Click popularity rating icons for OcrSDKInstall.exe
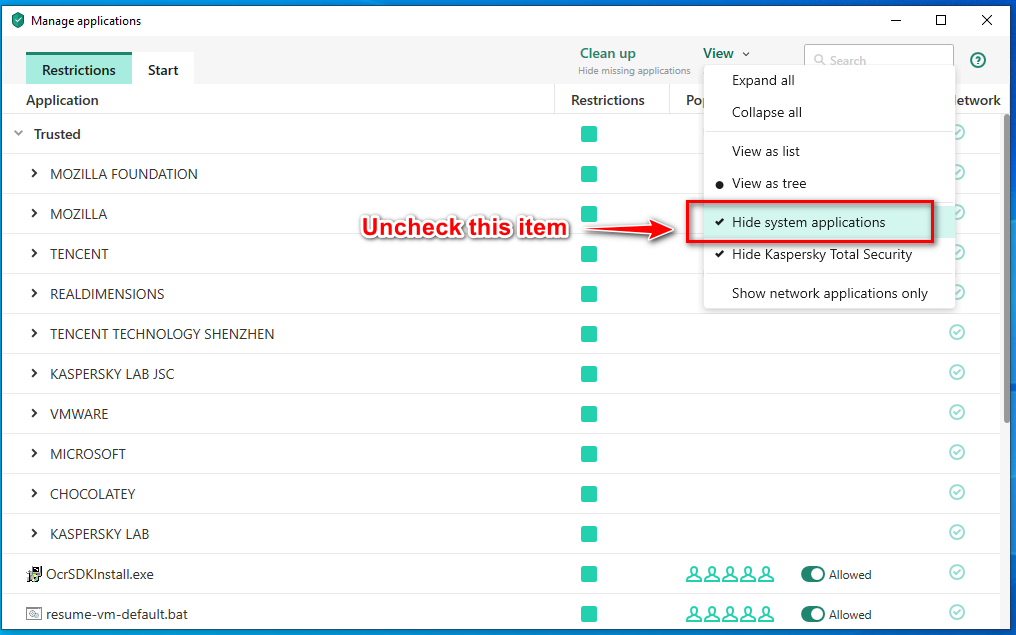This screenshot has width=1016, height=635. (730, 574)
